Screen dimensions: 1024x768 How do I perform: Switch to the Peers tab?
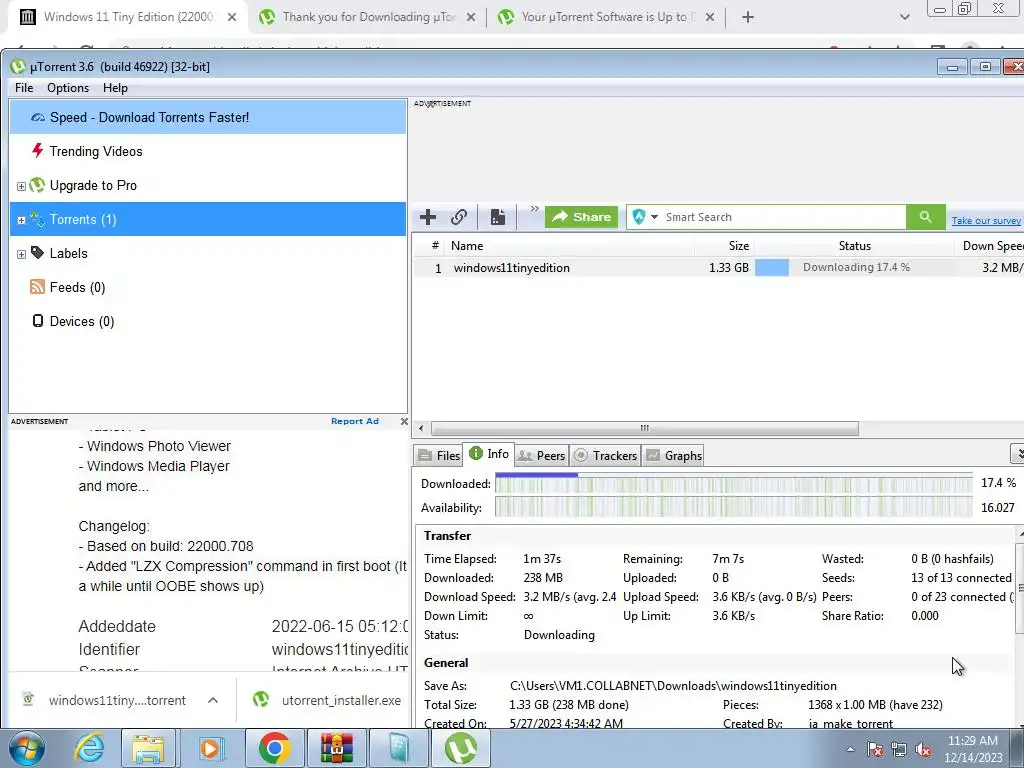click(541, 456)
